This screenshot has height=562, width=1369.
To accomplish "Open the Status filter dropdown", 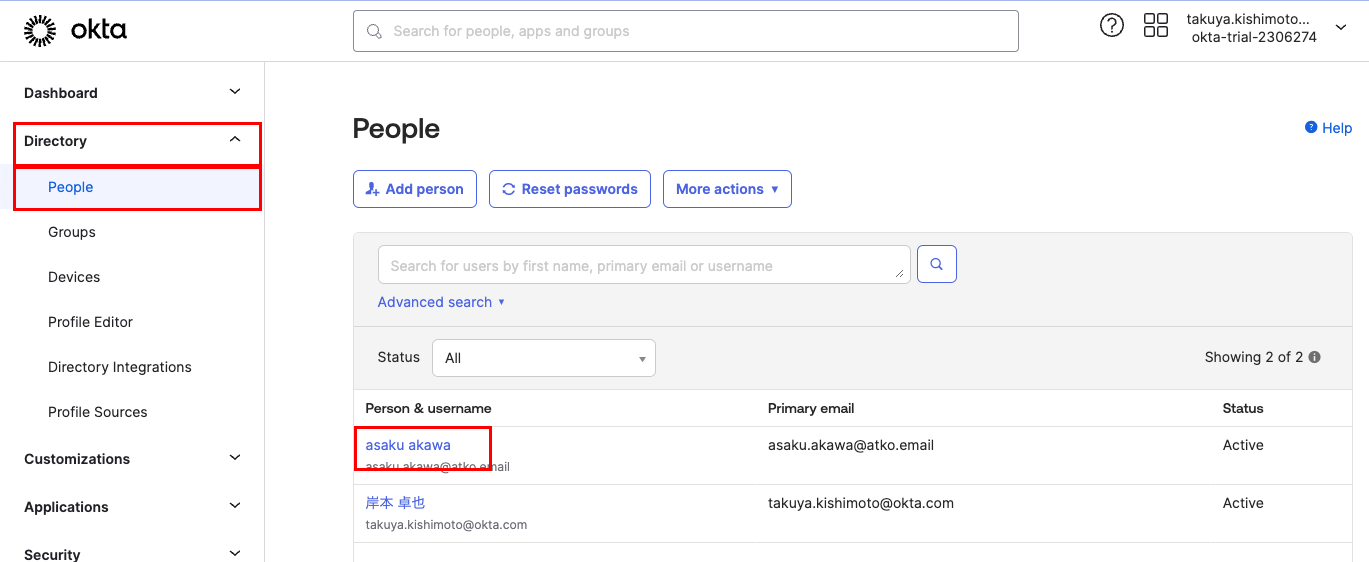I will (x=543, y=358).
